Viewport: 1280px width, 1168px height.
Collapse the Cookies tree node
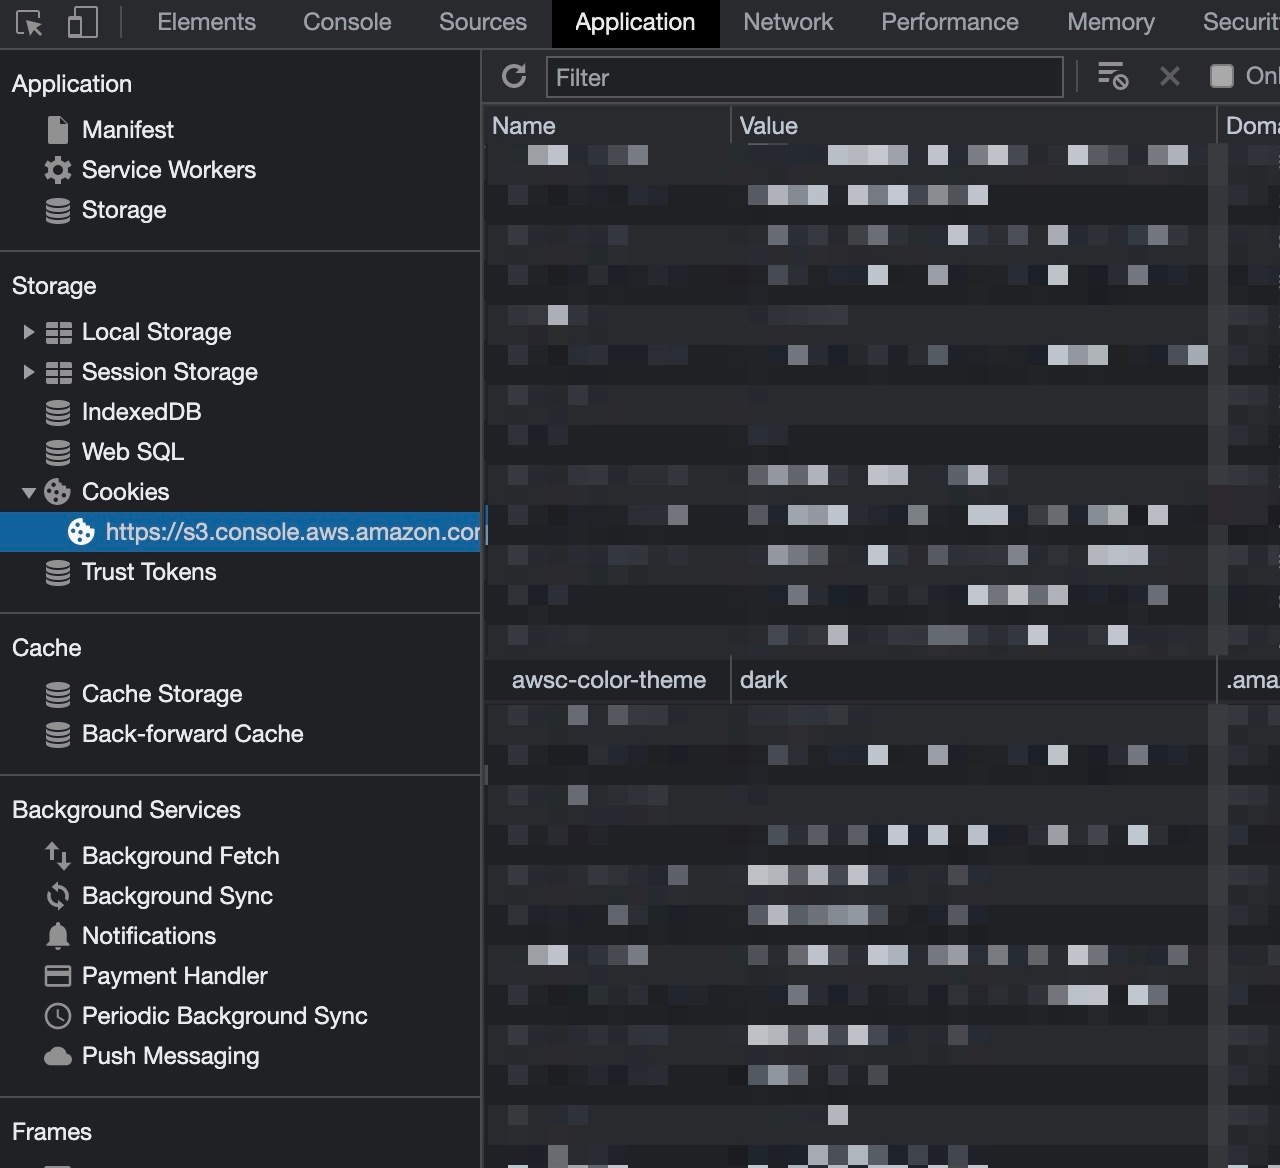[28, 492]
